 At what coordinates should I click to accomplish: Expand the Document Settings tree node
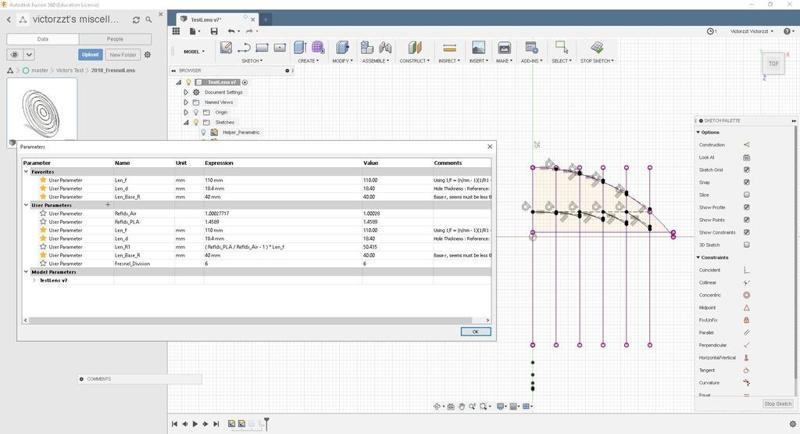click(186, 92)
